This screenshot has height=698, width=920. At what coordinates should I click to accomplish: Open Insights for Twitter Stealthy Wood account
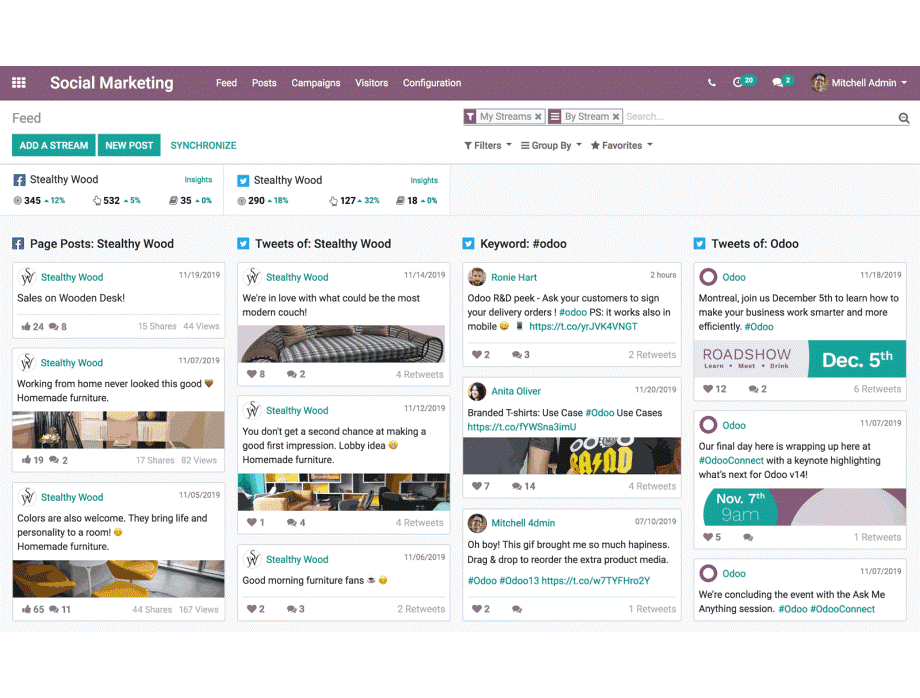(424, 180)
